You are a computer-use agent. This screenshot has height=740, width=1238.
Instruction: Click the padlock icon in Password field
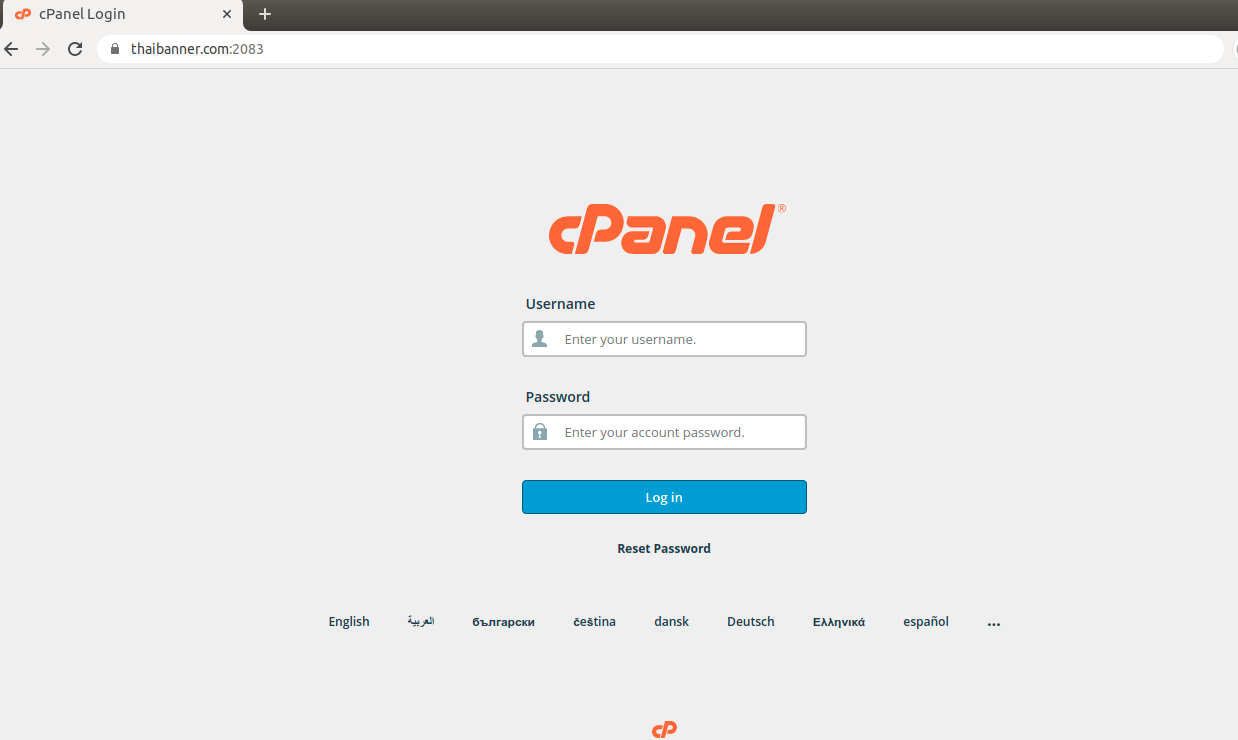pyautogui.click(x=540, y=432)
